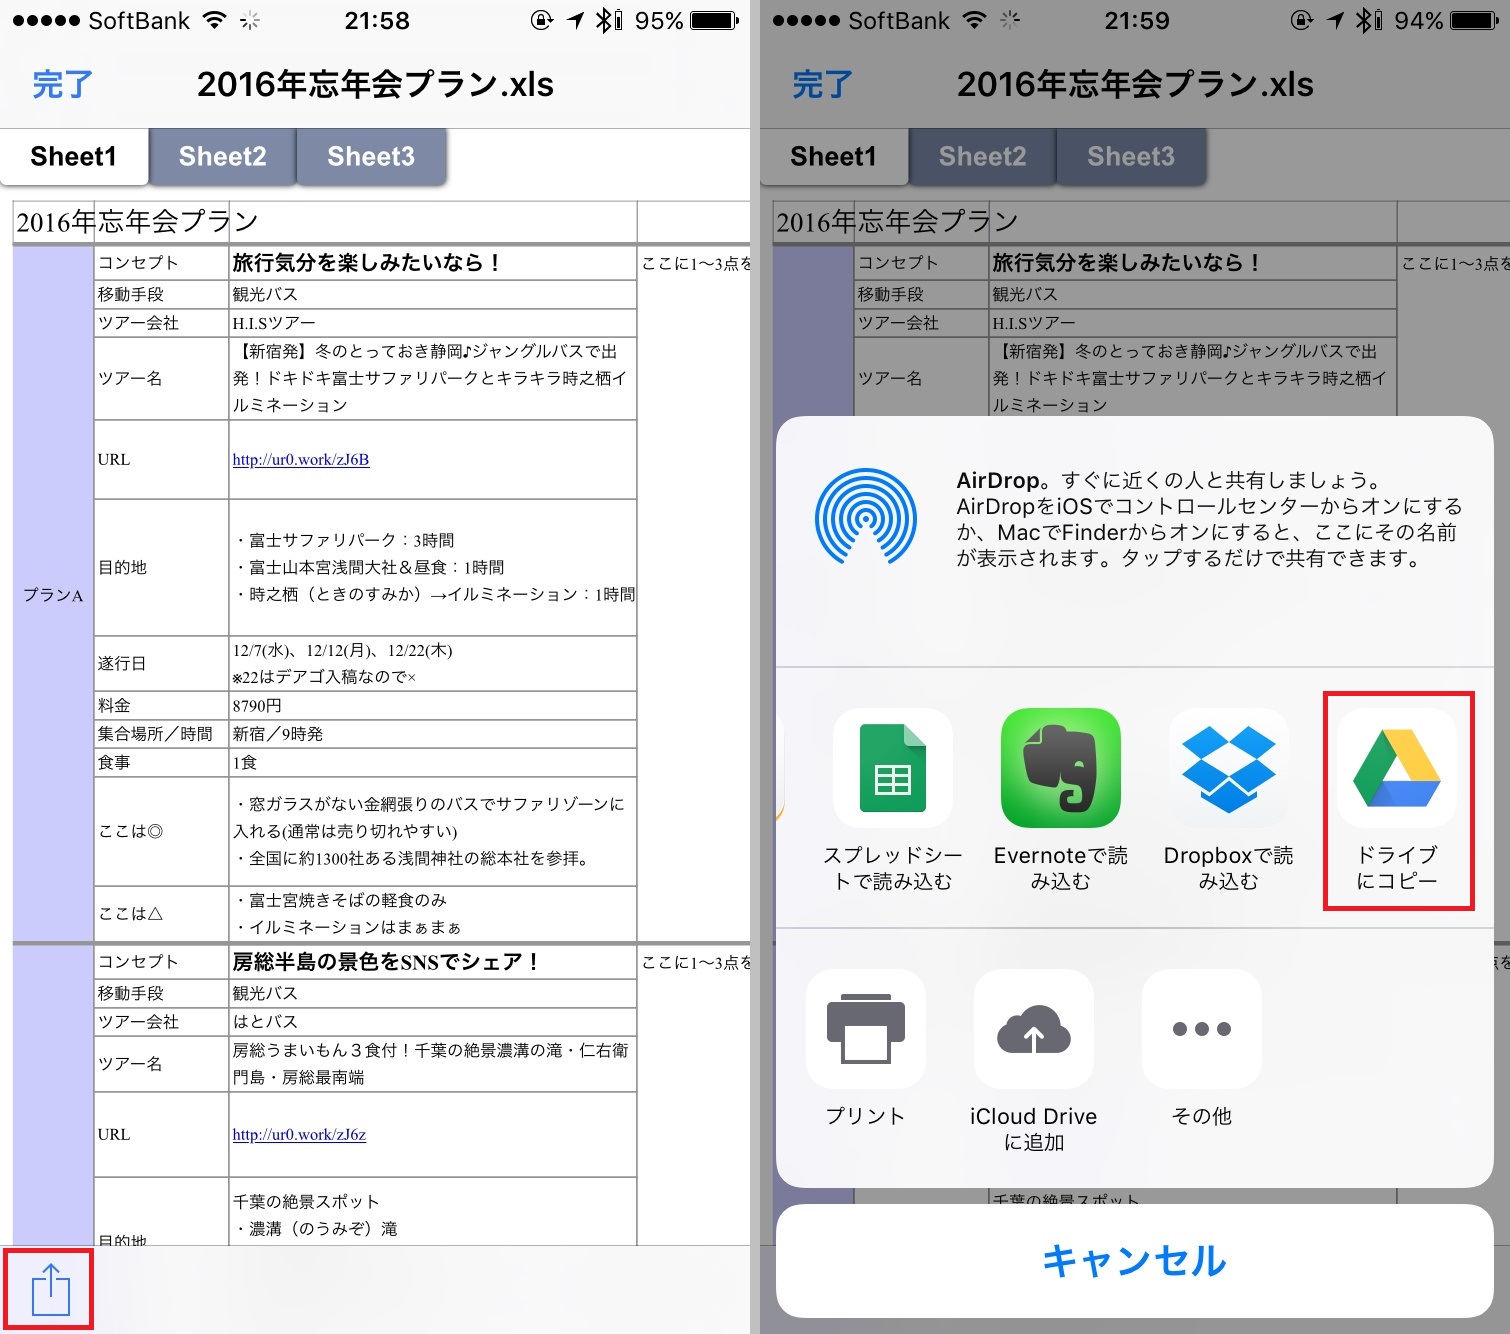Screen dimensions: 1510x1334
Task: Tap '完了' in the right screen
Action: point(822,85)
